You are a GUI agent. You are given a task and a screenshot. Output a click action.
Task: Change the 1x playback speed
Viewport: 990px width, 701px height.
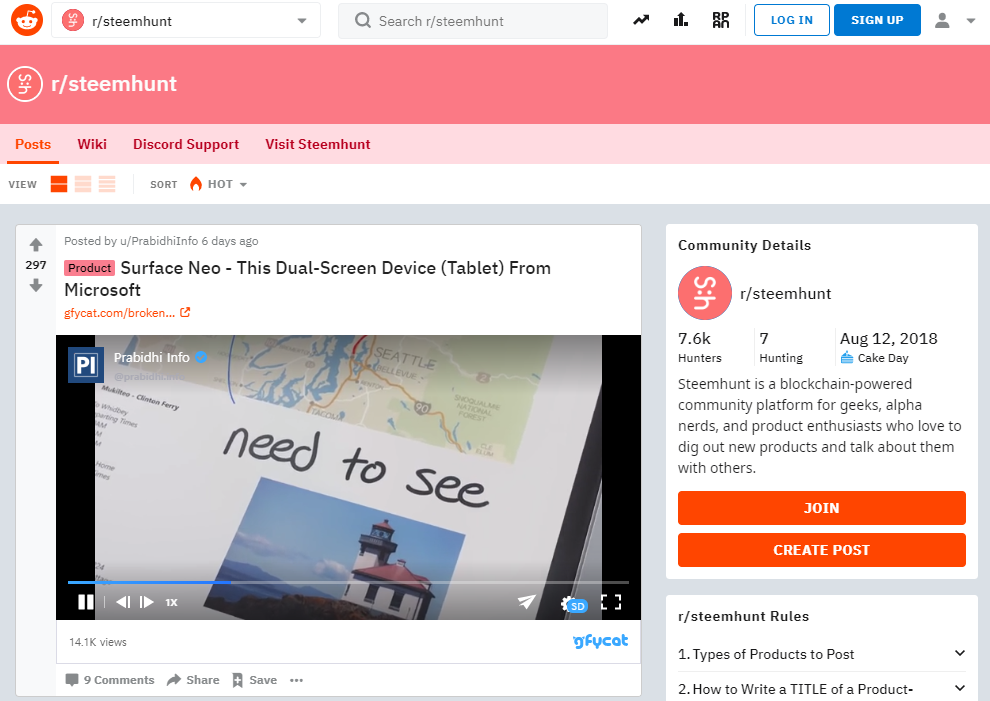(171, 602)
